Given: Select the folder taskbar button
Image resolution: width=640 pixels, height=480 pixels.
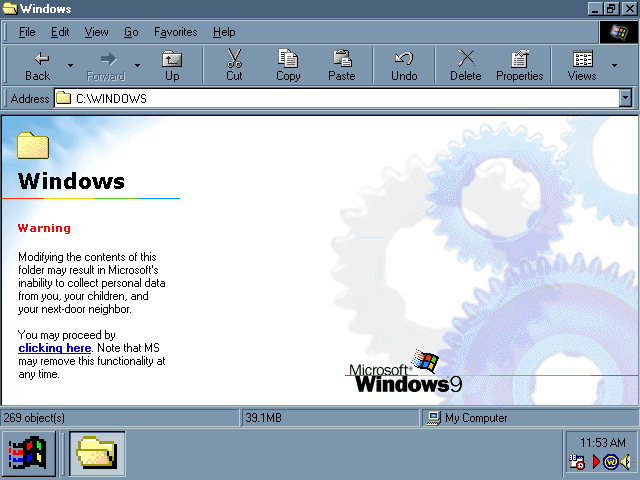Looking at the screenshot, I should click(97, 453).
